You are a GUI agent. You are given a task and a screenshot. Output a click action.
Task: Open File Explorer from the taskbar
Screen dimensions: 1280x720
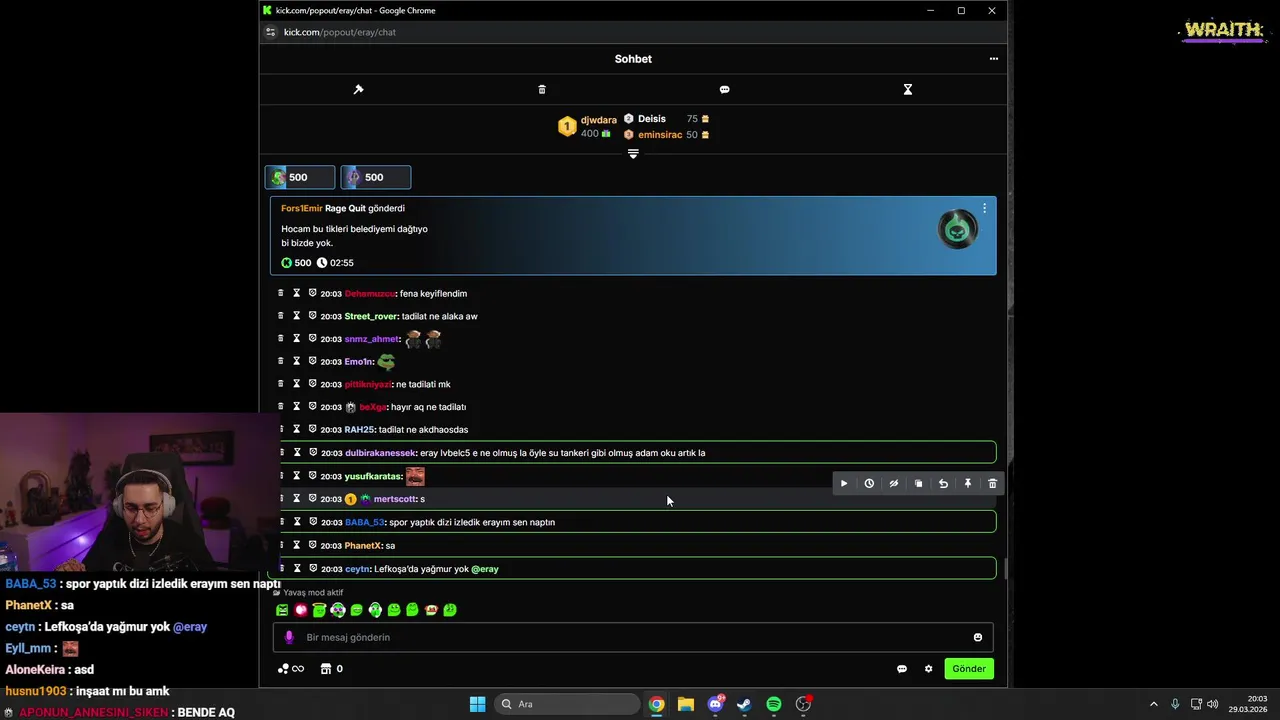point(685,704)
